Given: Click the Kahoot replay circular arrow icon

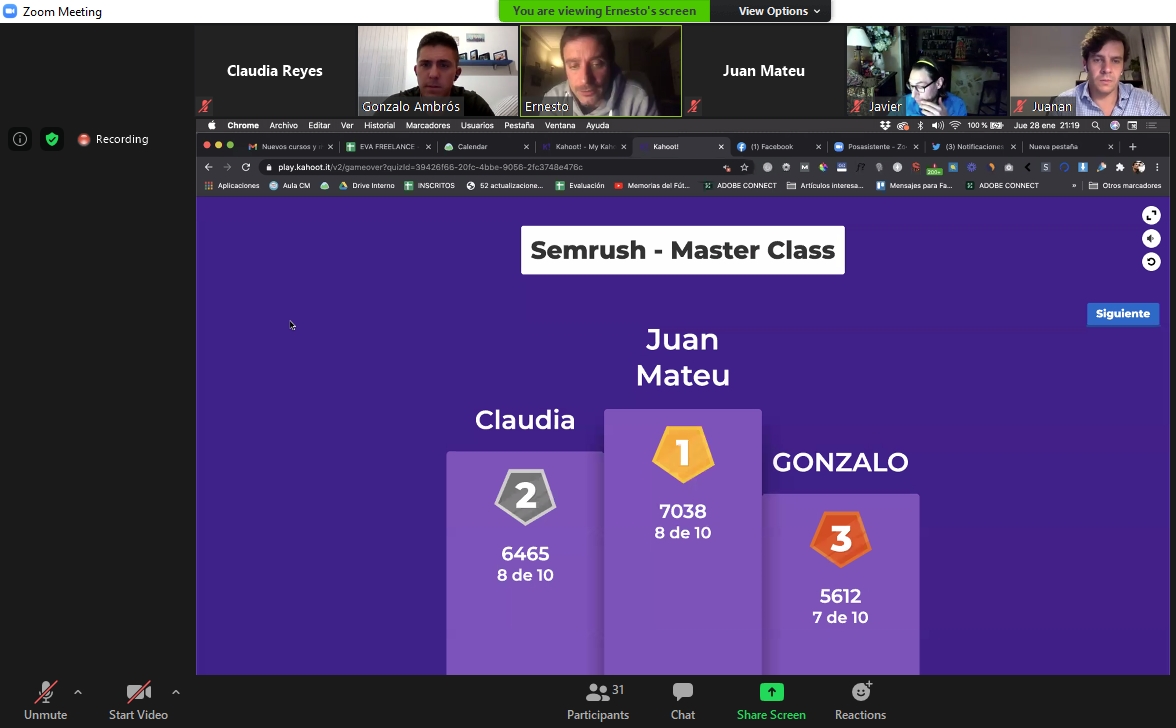Looking at the screenshot, I should pyautogui.click(x=1150, y=262).
